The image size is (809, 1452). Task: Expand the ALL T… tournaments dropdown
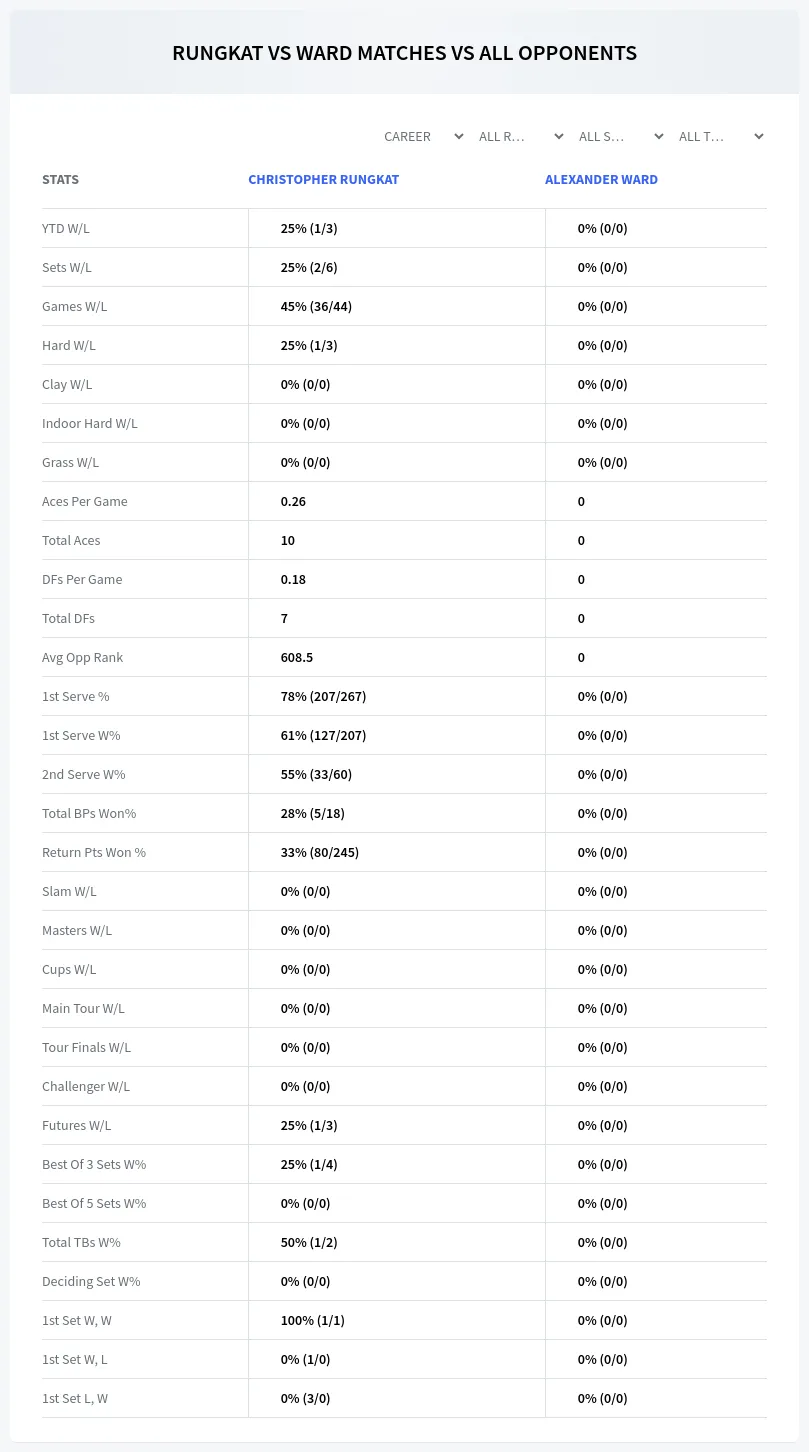721,136
